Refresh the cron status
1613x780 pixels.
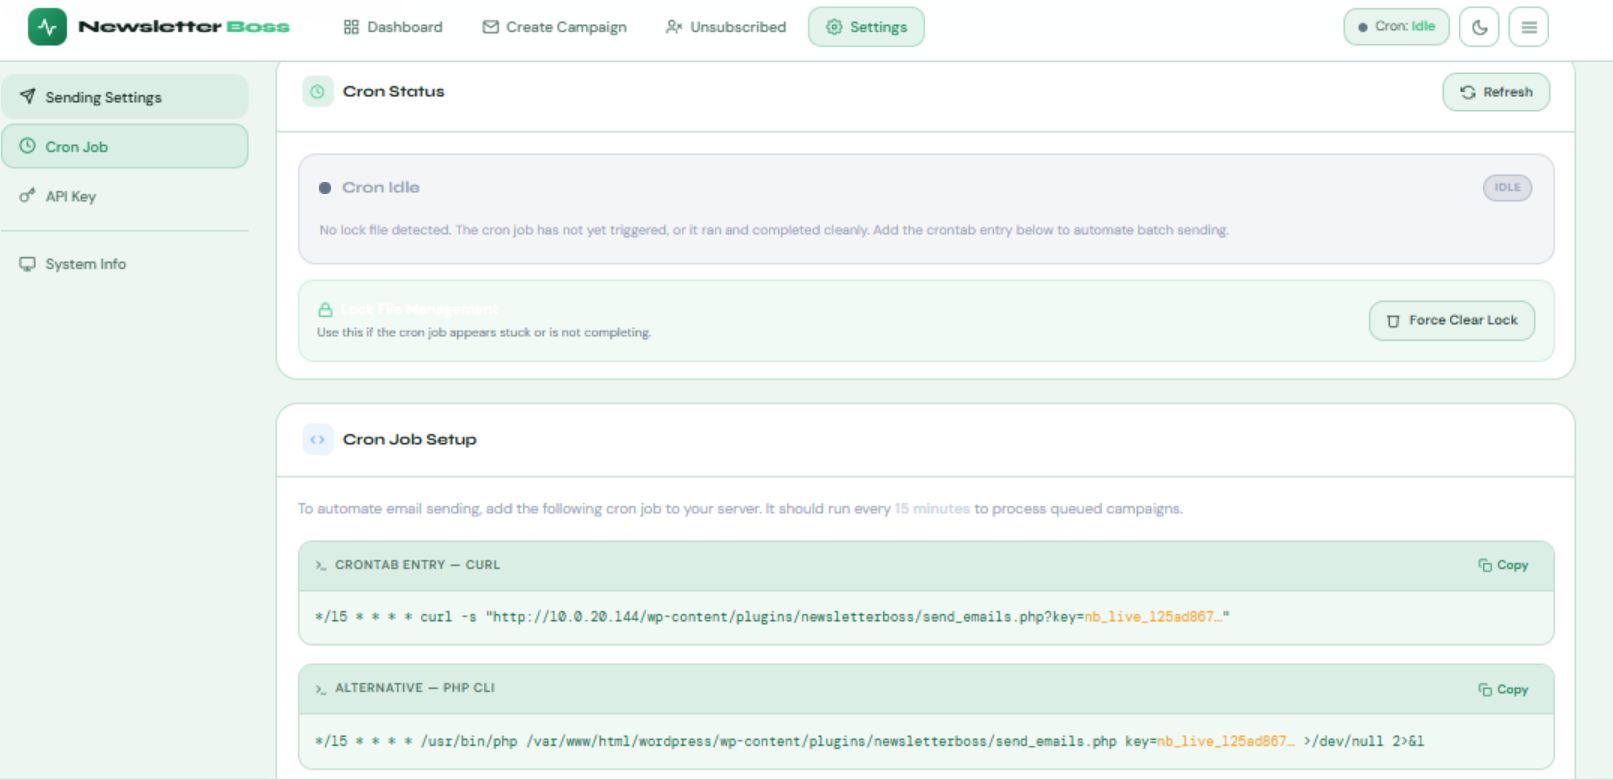[x=1496, y=92]
